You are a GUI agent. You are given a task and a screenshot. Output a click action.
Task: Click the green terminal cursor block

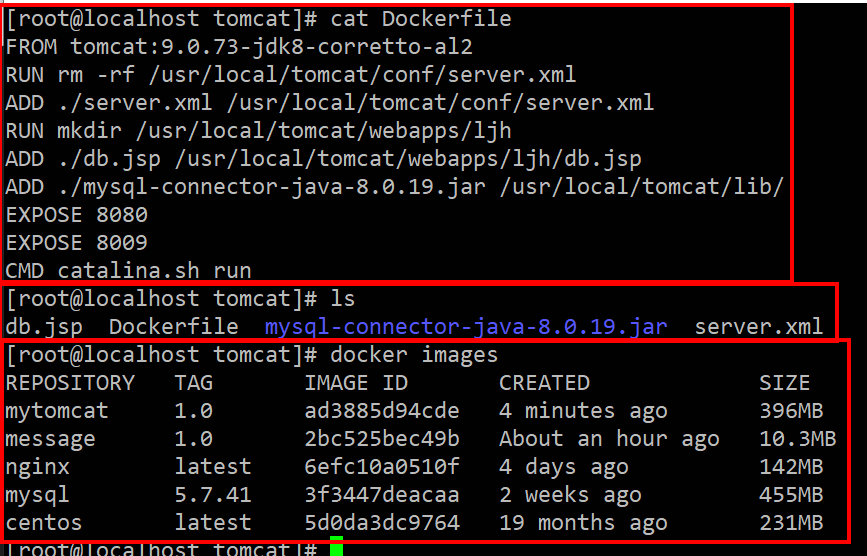[x=336, y=546]
